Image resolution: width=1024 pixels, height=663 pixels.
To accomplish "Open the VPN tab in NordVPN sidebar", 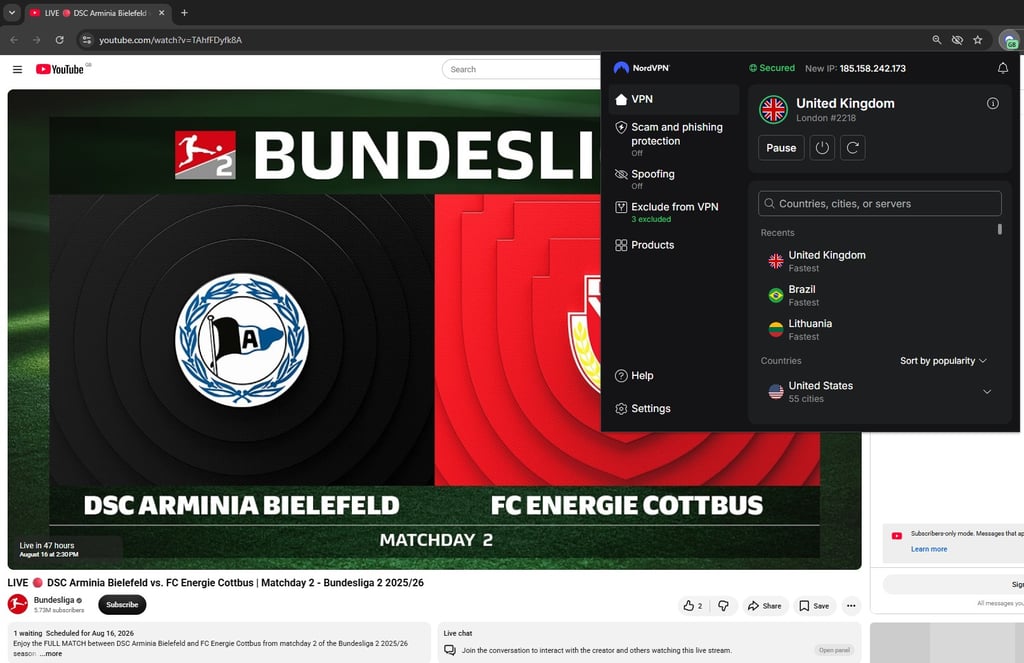I will click(x=673, y=99).
